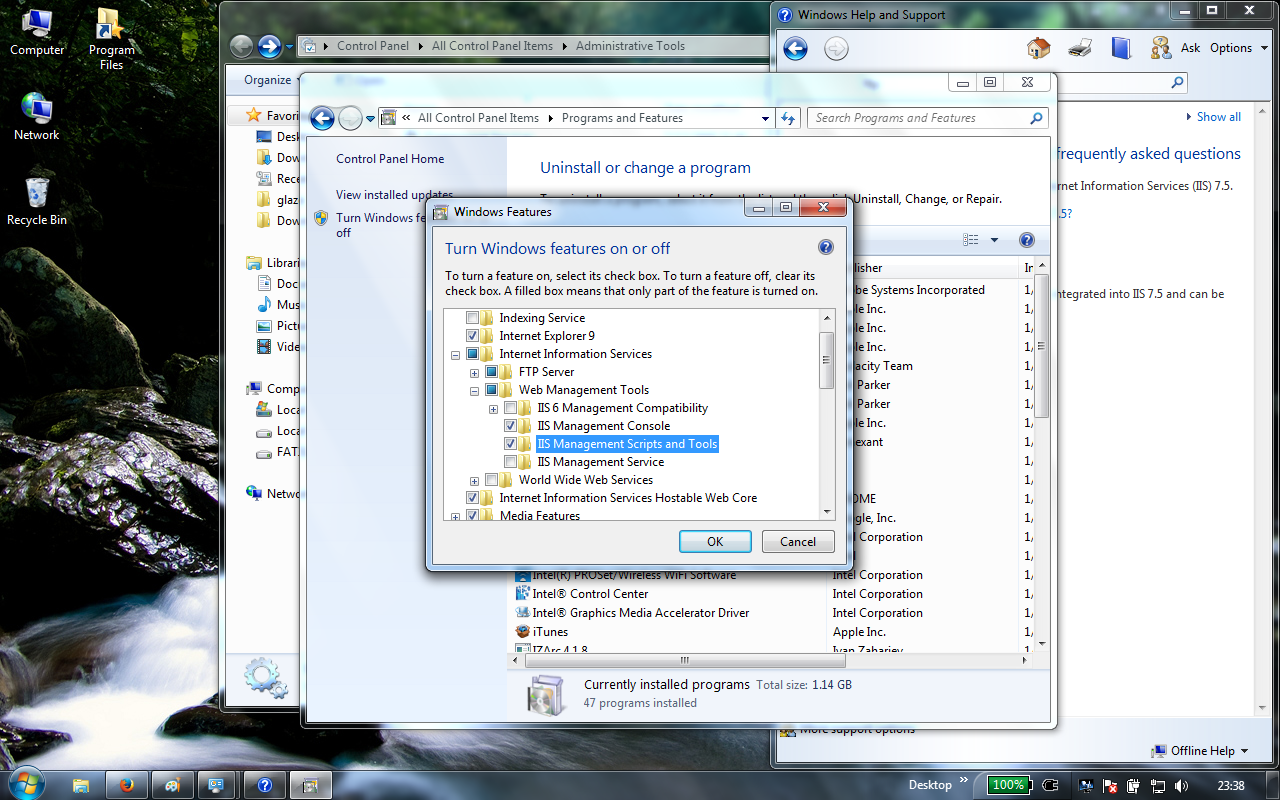The height and width of the screenshot is (800, 1280).
Task: Click the change view icon in Programs and Features
Action: click(x=971, y=240)
